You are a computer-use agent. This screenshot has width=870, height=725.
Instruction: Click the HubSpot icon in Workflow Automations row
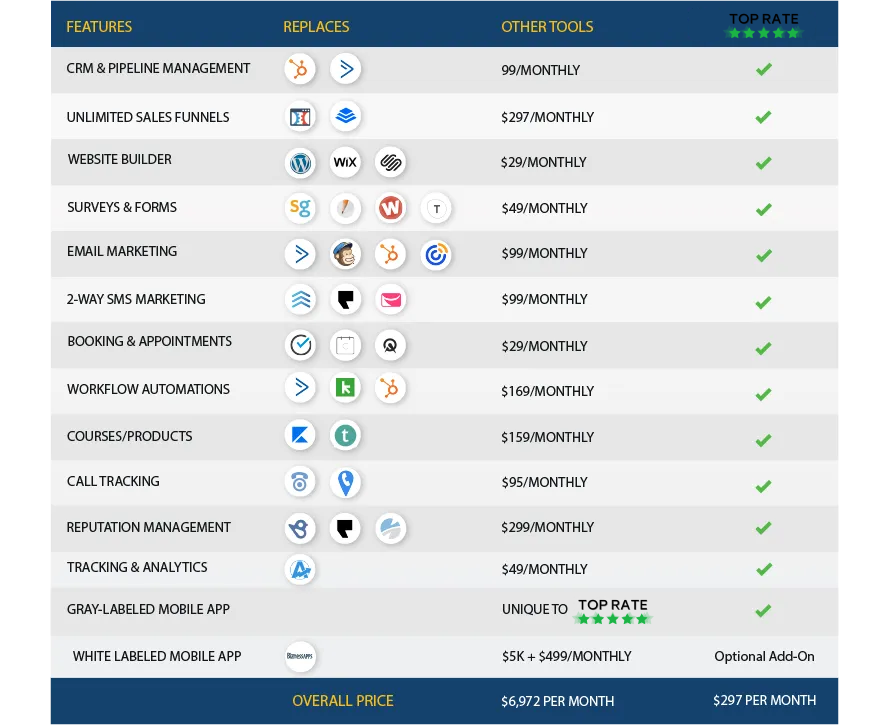click(390, 388)
